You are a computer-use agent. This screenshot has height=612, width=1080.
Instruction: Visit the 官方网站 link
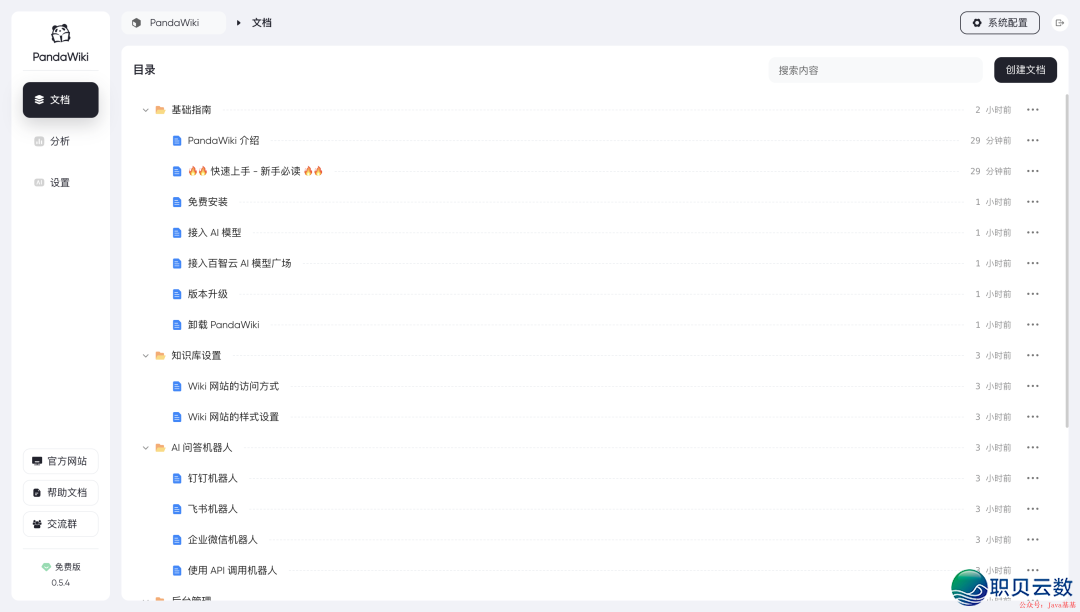pos(61,461)
